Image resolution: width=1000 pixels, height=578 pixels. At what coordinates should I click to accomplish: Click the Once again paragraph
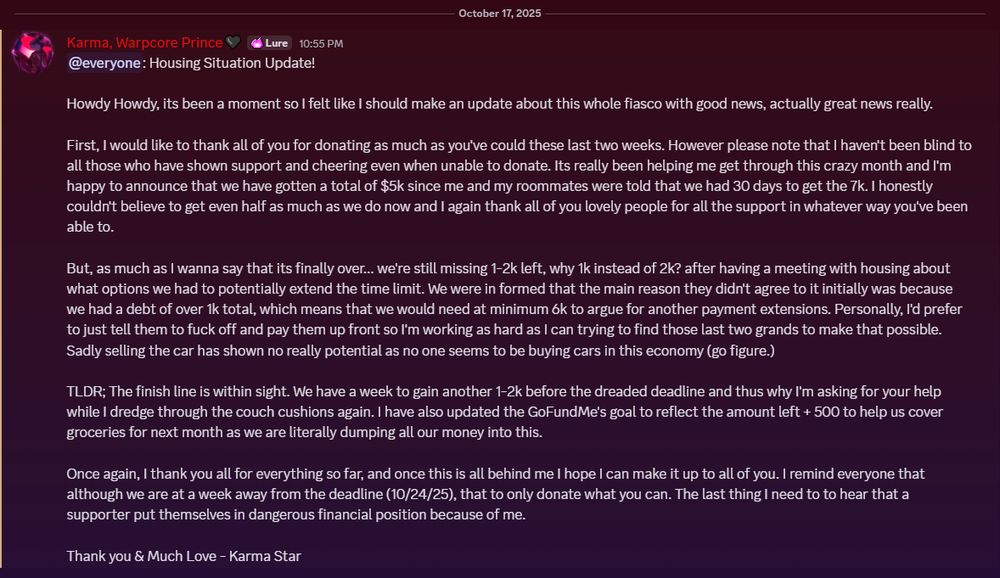click(x=496, y=494)
